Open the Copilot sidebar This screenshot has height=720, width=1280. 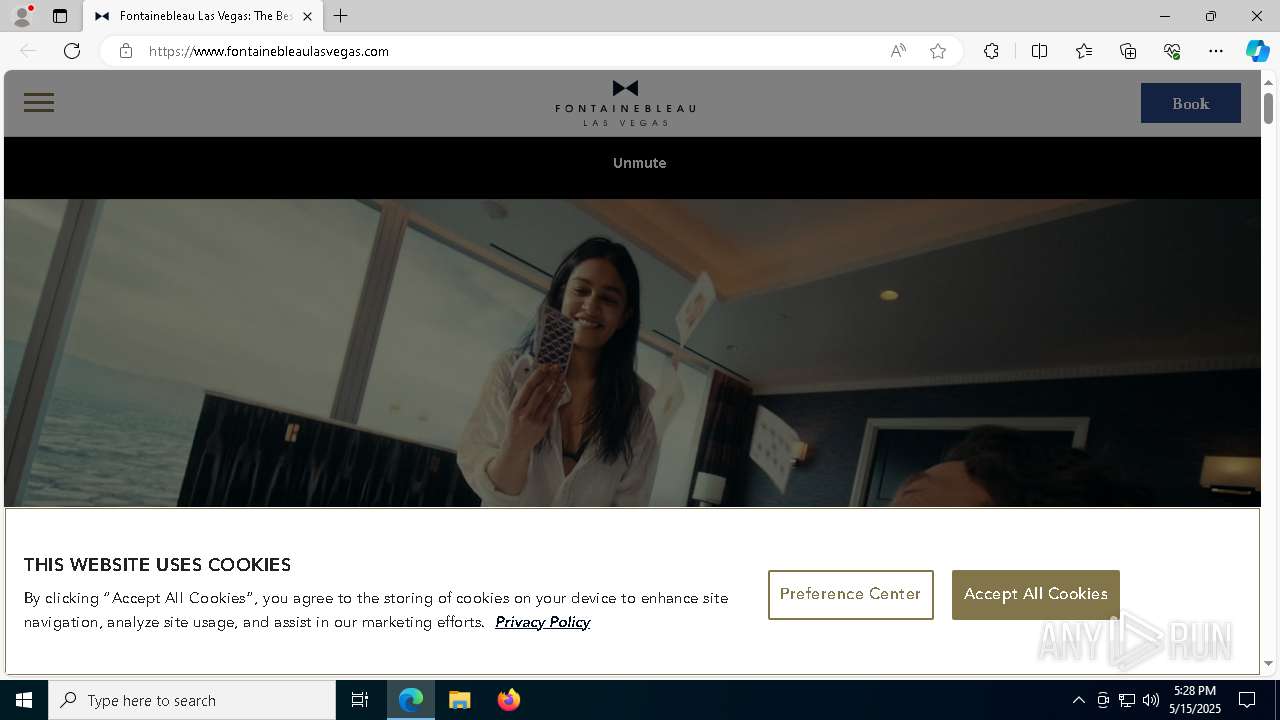[1257, 51]
